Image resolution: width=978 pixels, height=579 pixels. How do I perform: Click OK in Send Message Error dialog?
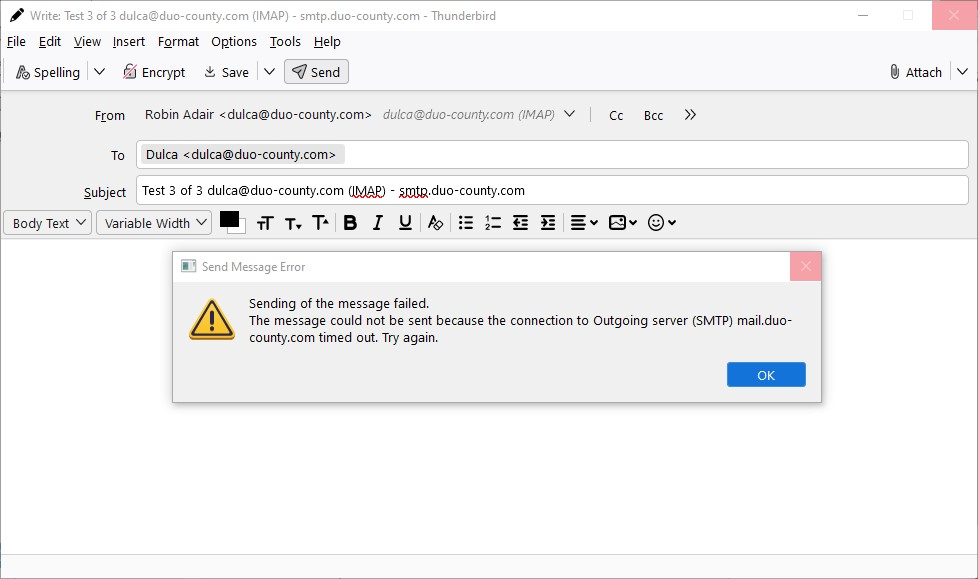(x=766, y=374)
